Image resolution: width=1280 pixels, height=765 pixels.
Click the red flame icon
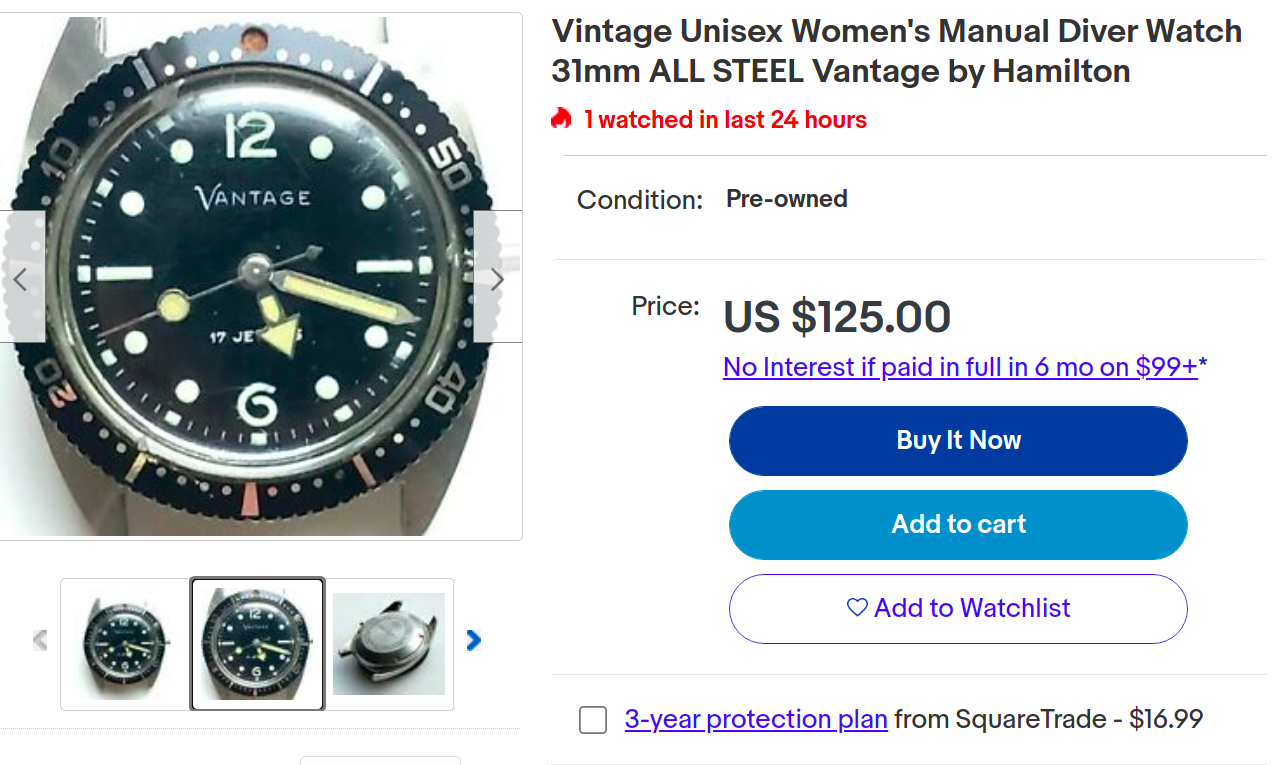[x=561, y=119]
